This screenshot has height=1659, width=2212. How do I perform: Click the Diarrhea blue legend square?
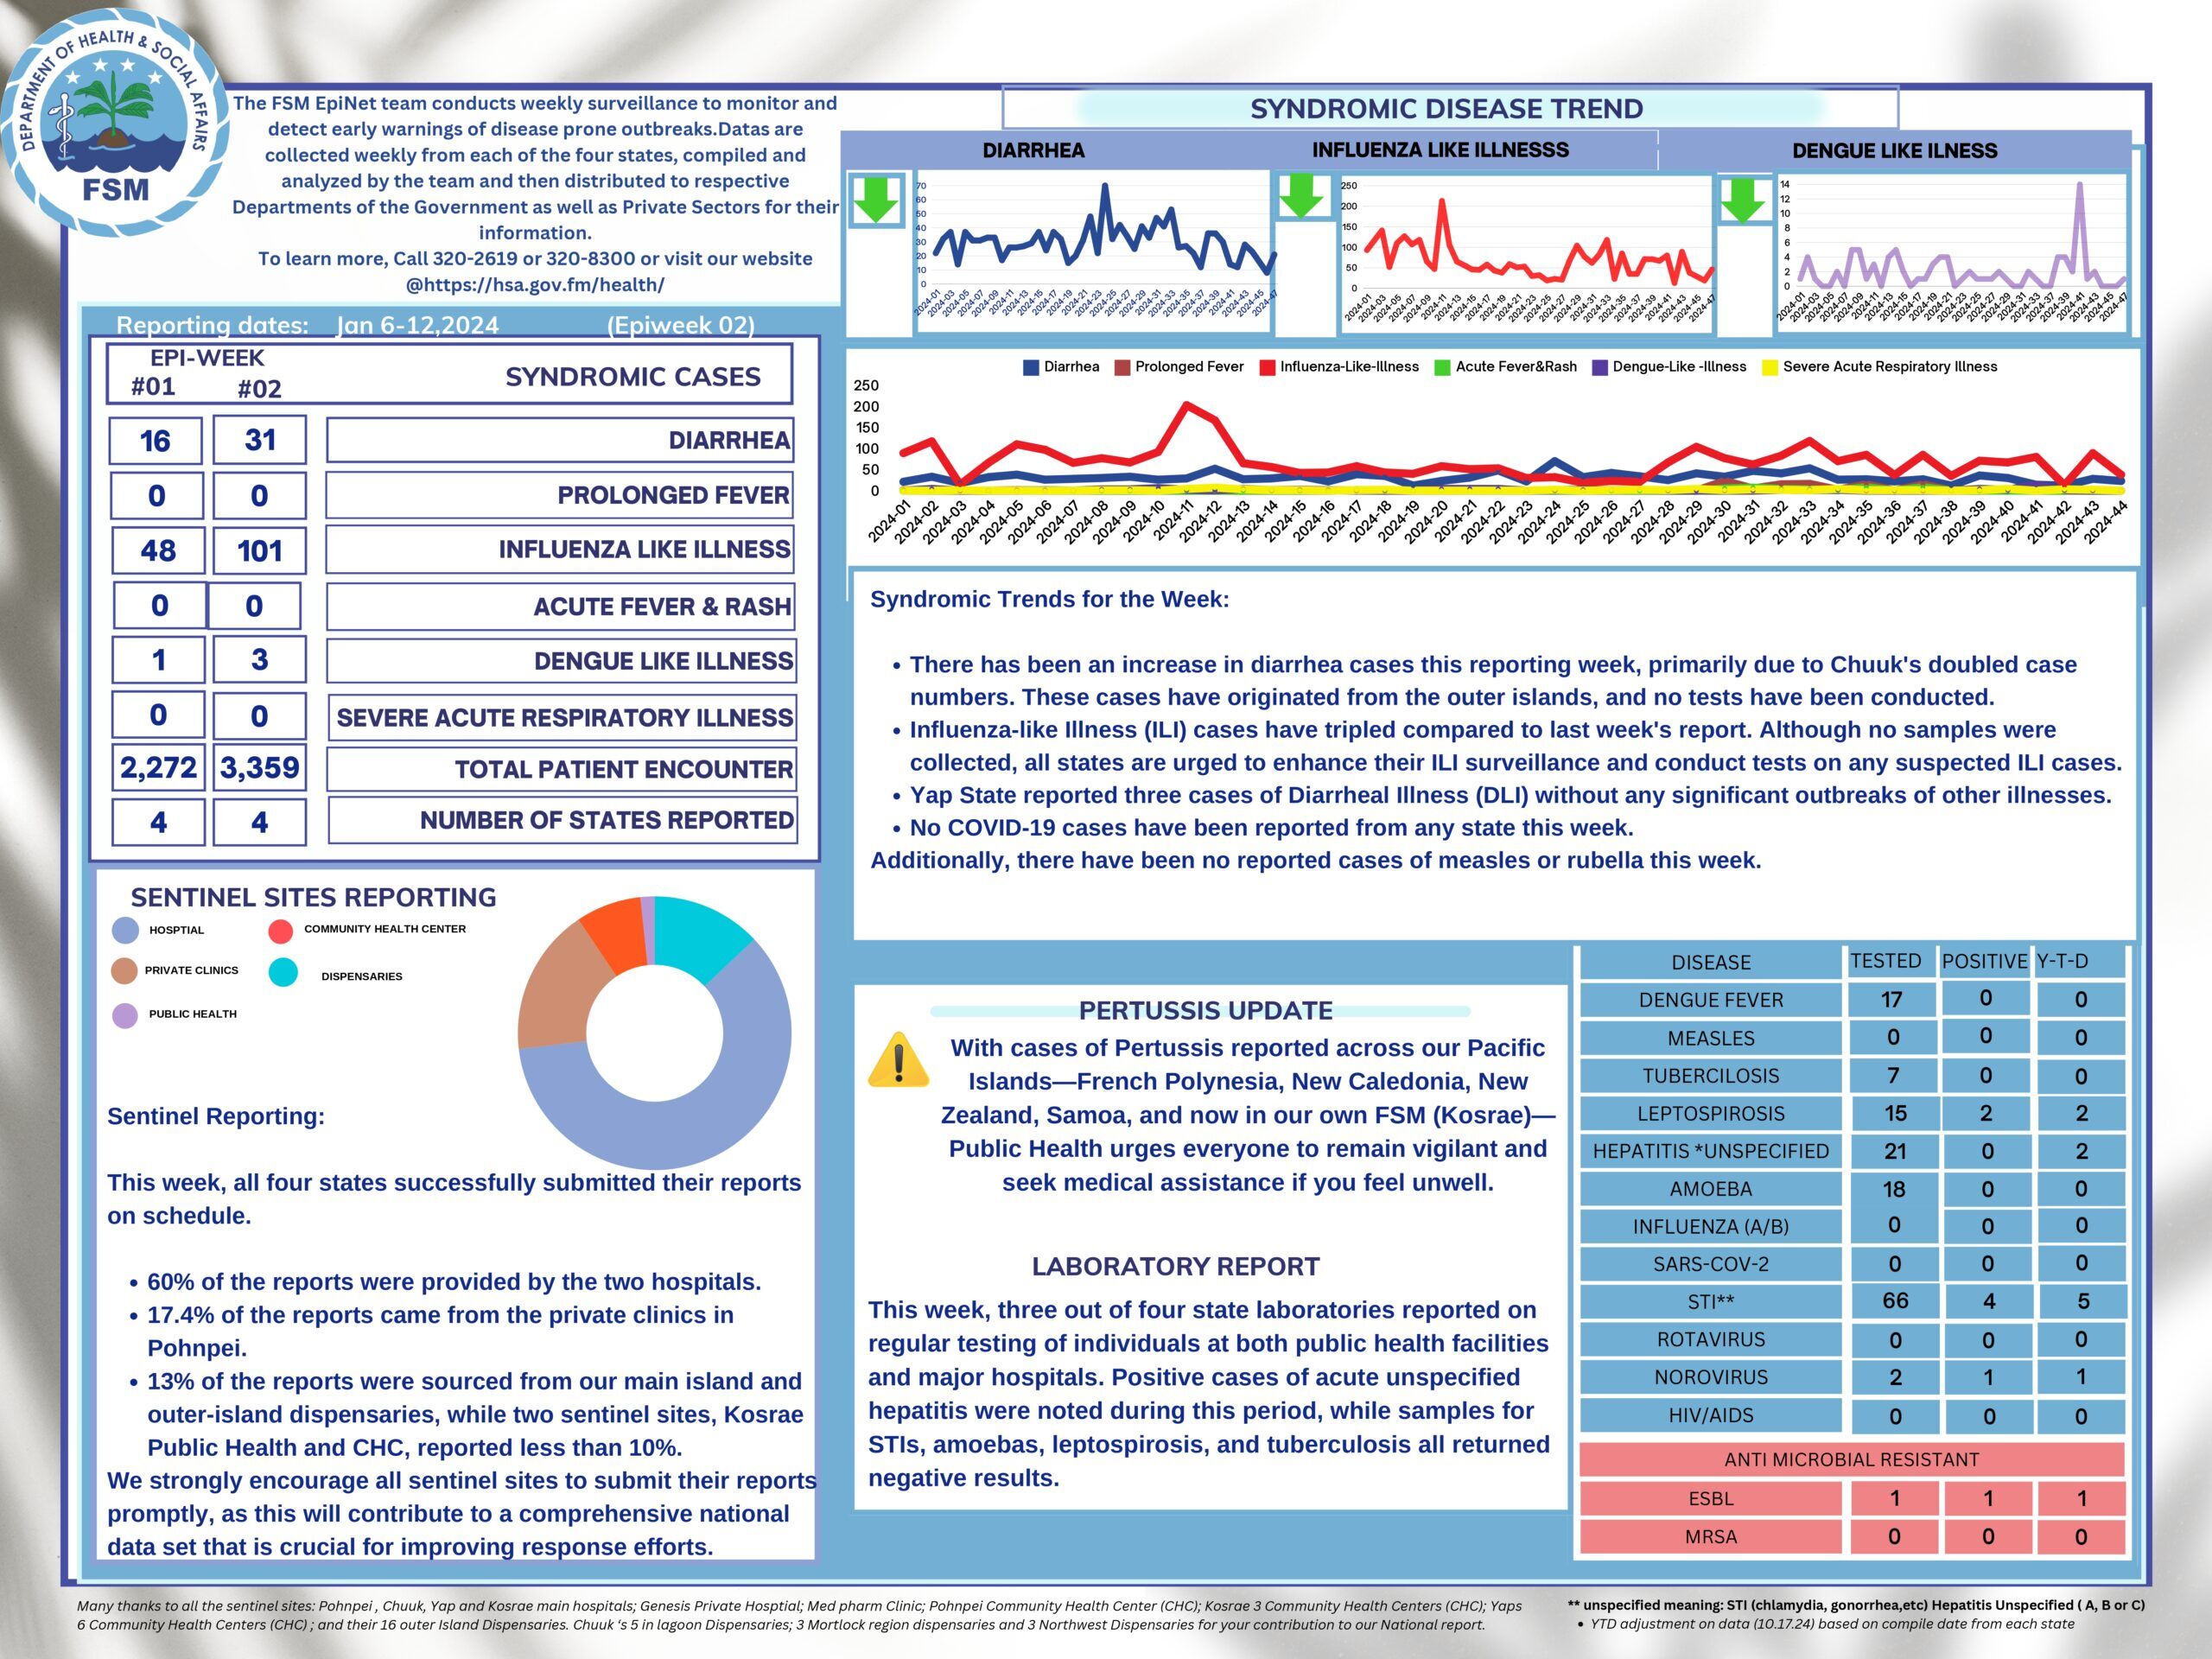point(1031,368)
